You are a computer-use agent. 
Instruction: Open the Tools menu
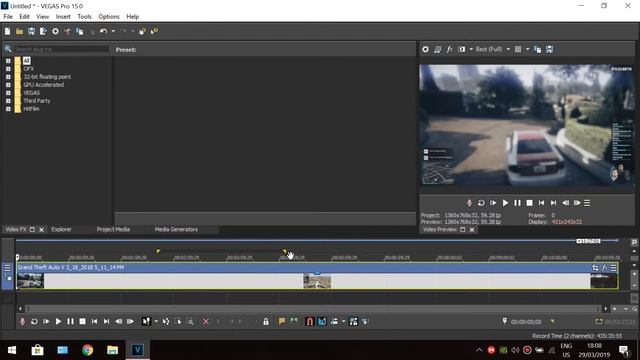pyautogui.click(x=84, y=17)
